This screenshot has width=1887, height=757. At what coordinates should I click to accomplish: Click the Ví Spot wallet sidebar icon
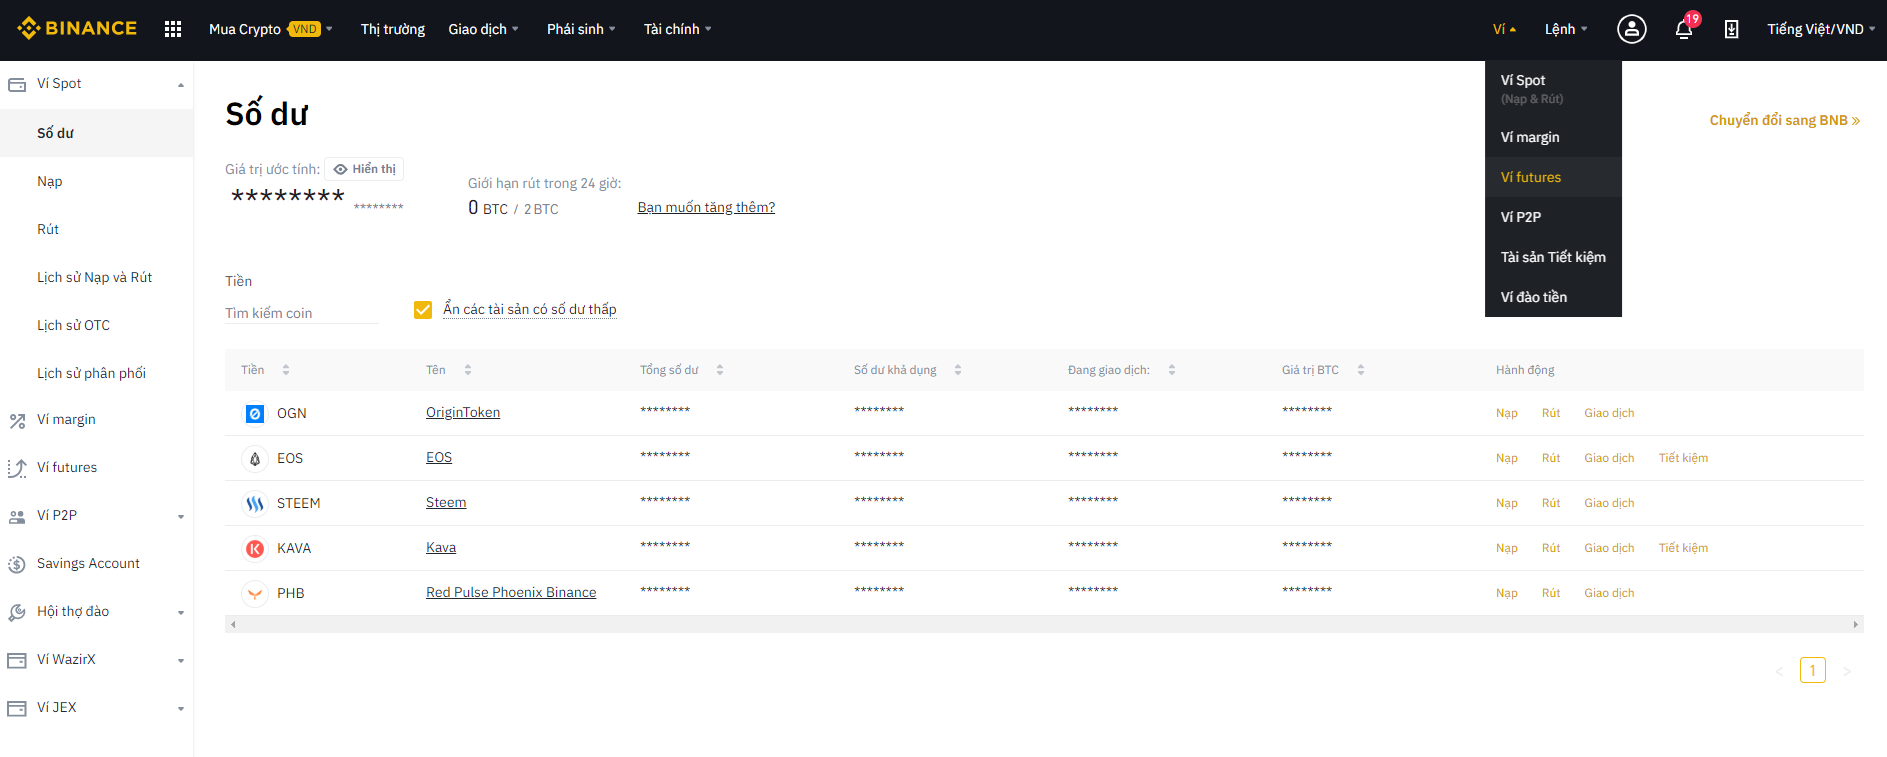17,84
